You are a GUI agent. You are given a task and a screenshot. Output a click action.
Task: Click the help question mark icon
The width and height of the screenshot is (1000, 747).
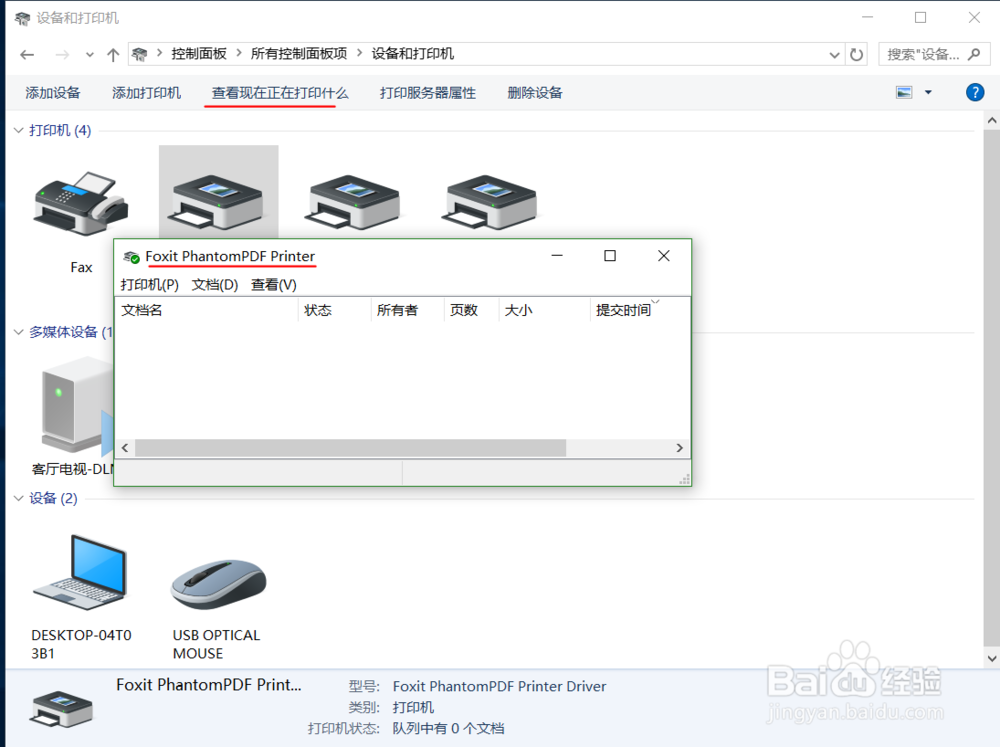(x=974, y=92)
